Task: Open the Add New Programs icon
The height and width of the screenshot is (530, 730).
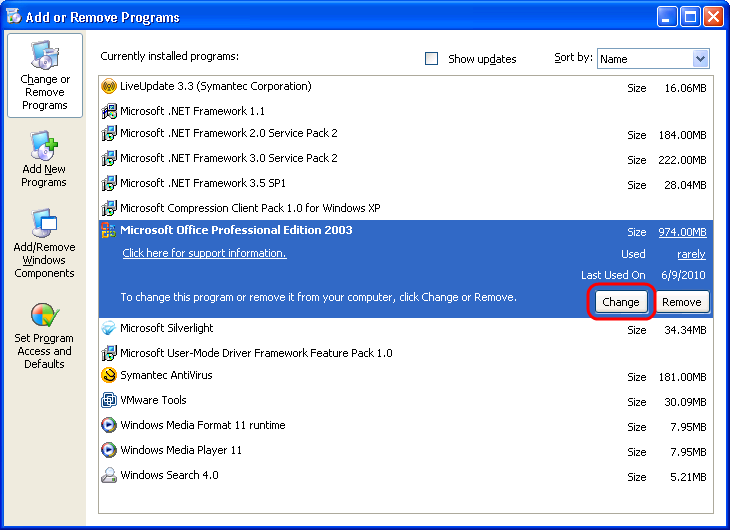Action: [x=45, y=145]
